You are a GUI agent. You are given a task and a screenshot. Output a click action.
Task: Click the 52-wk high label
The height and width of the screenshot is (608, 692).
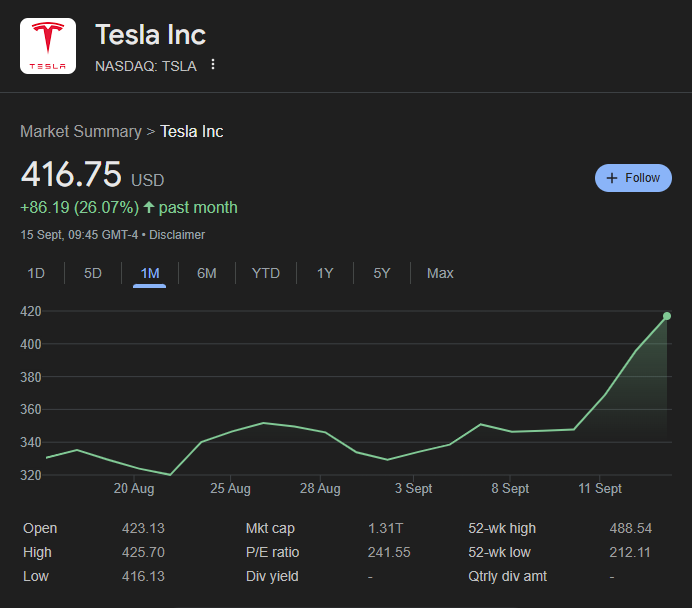[x=502, y=528]
